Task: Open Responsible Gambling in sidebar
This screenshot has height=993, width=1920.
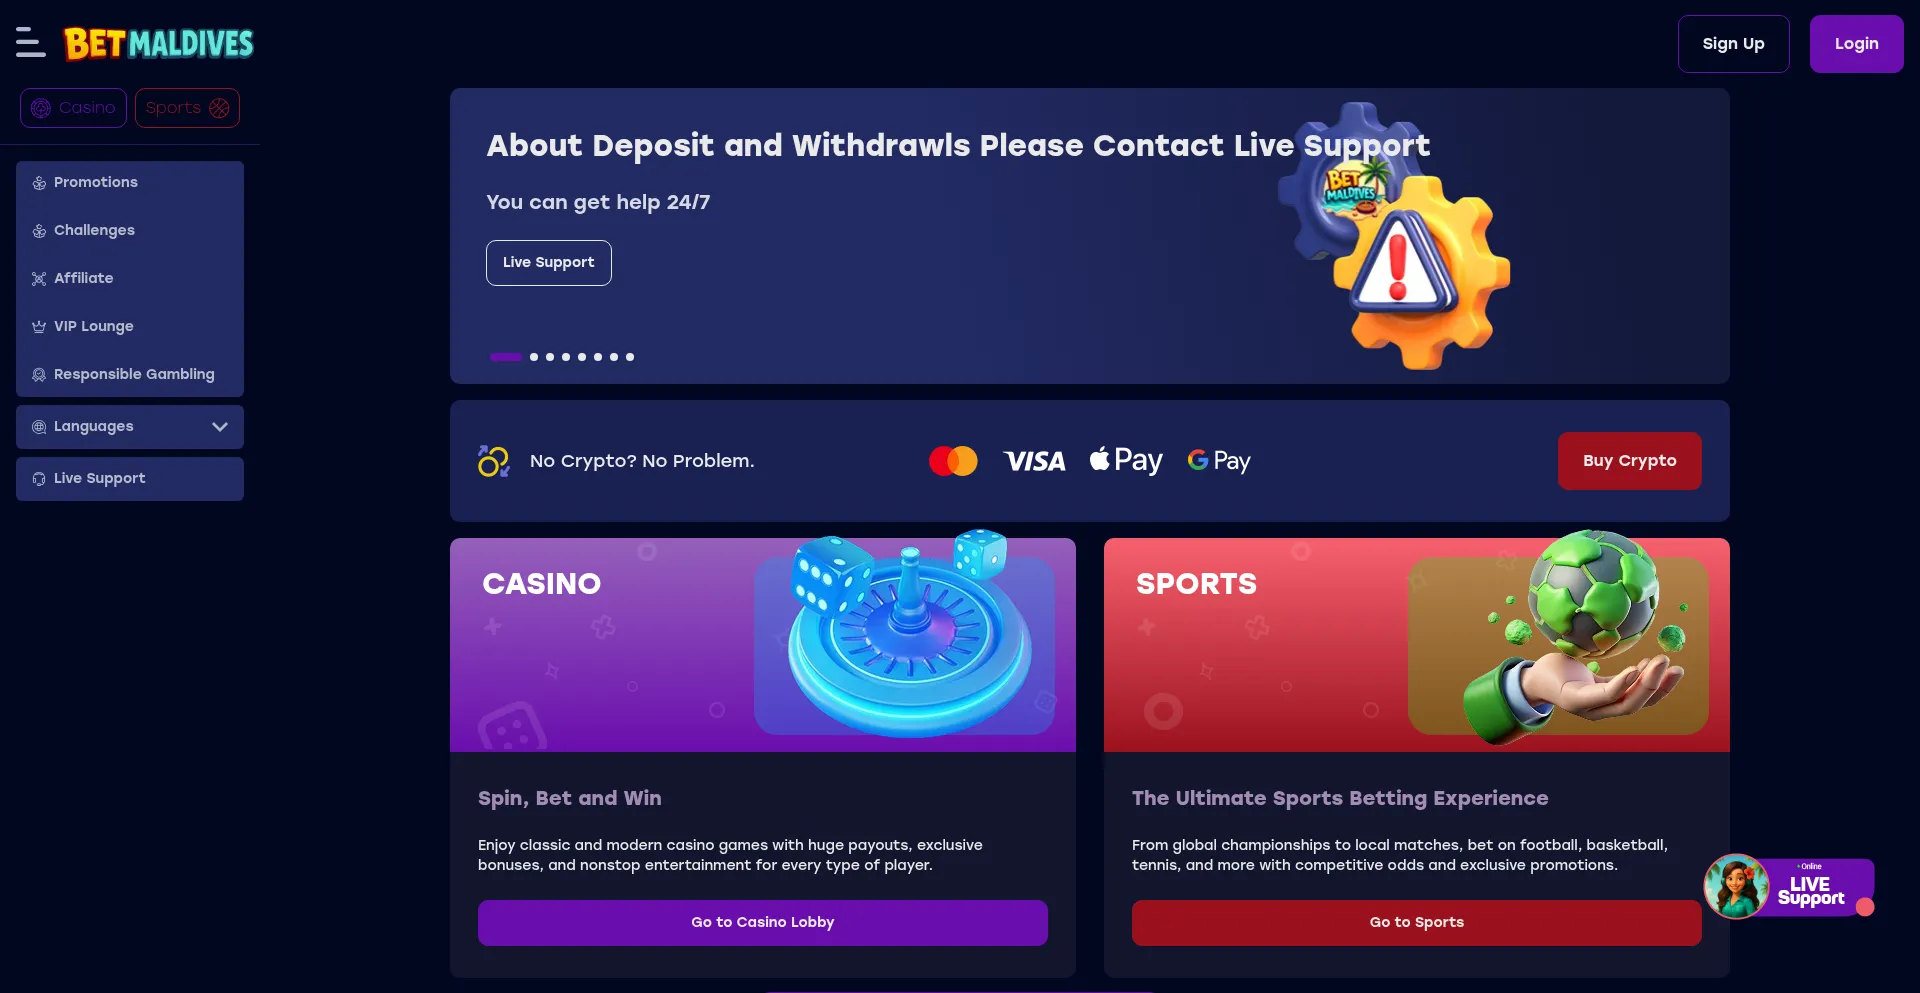Action: (130, 374)
